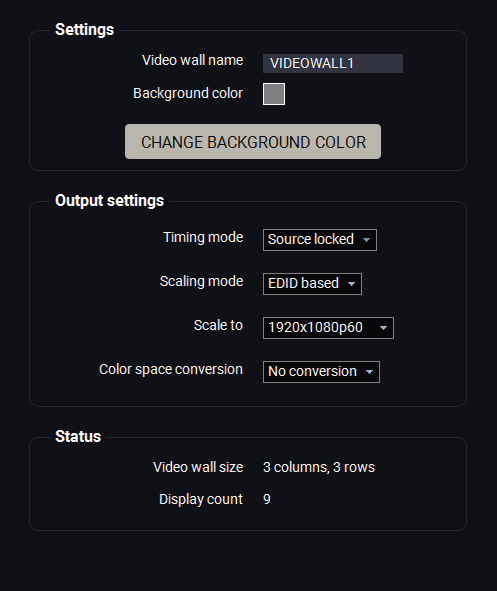The height and width of the screenshot is (591, 497).
Task: Click the arrow icon on Source locked dropdown
Action: click(366, 240)
